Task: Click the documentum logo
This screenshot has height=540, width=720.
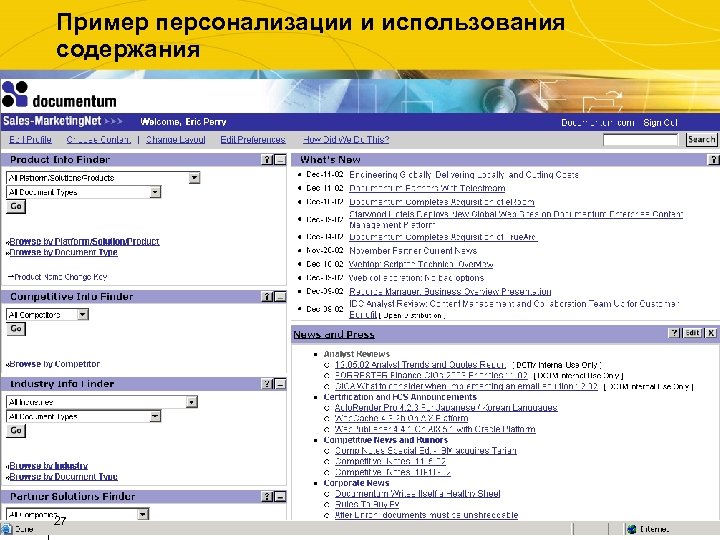Action: pyautogui.click(x=59, y=95)
